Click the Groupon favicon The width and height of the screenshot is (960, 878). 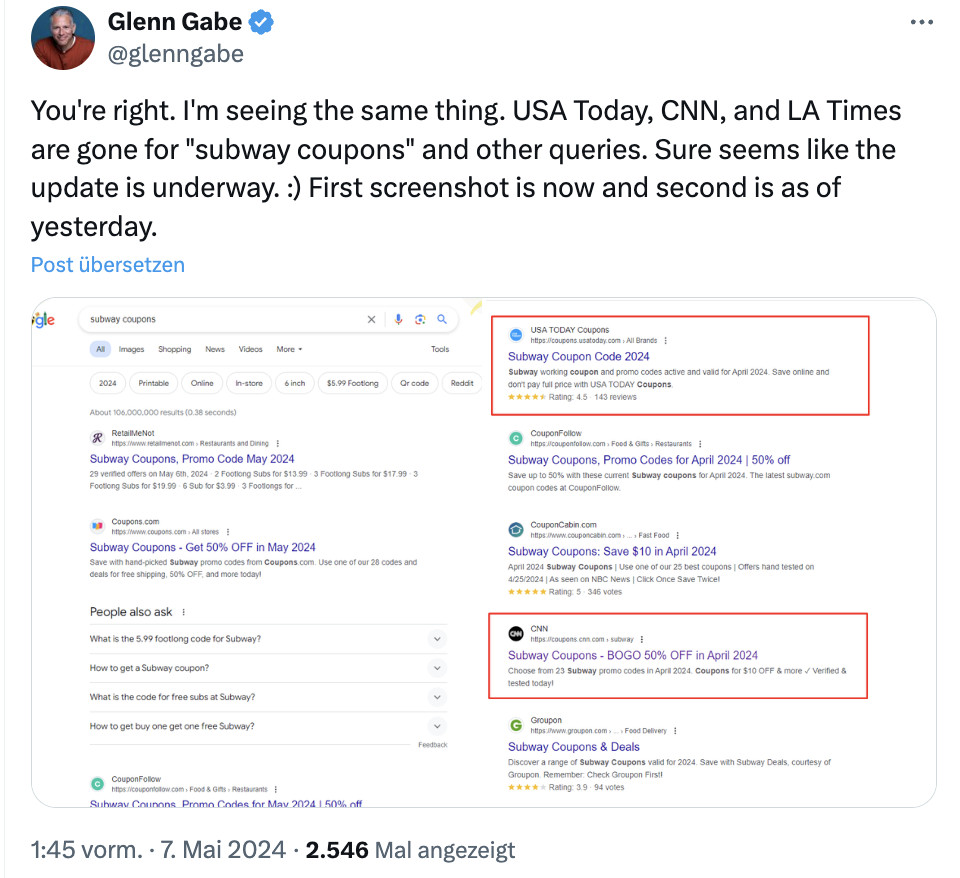pyautogui.click(x=515, y=722)
